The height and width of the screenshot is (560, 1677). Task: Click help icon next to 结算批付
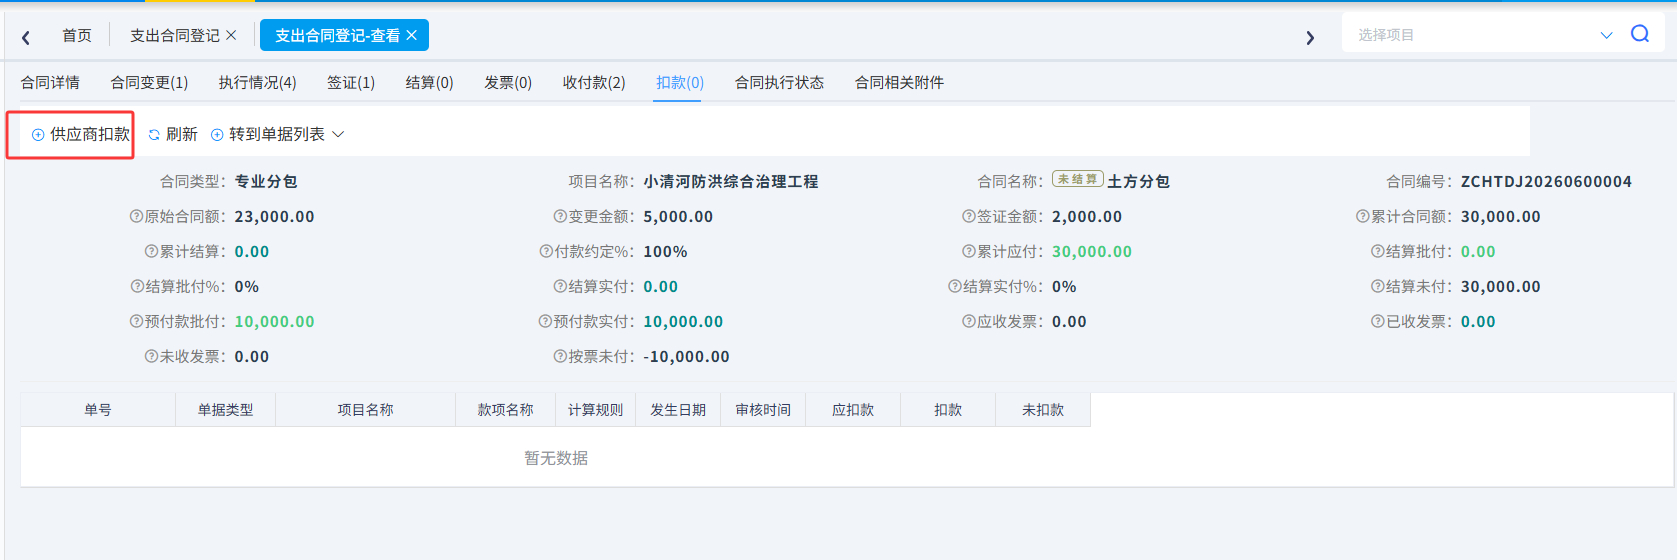(x=1377, y=252)
